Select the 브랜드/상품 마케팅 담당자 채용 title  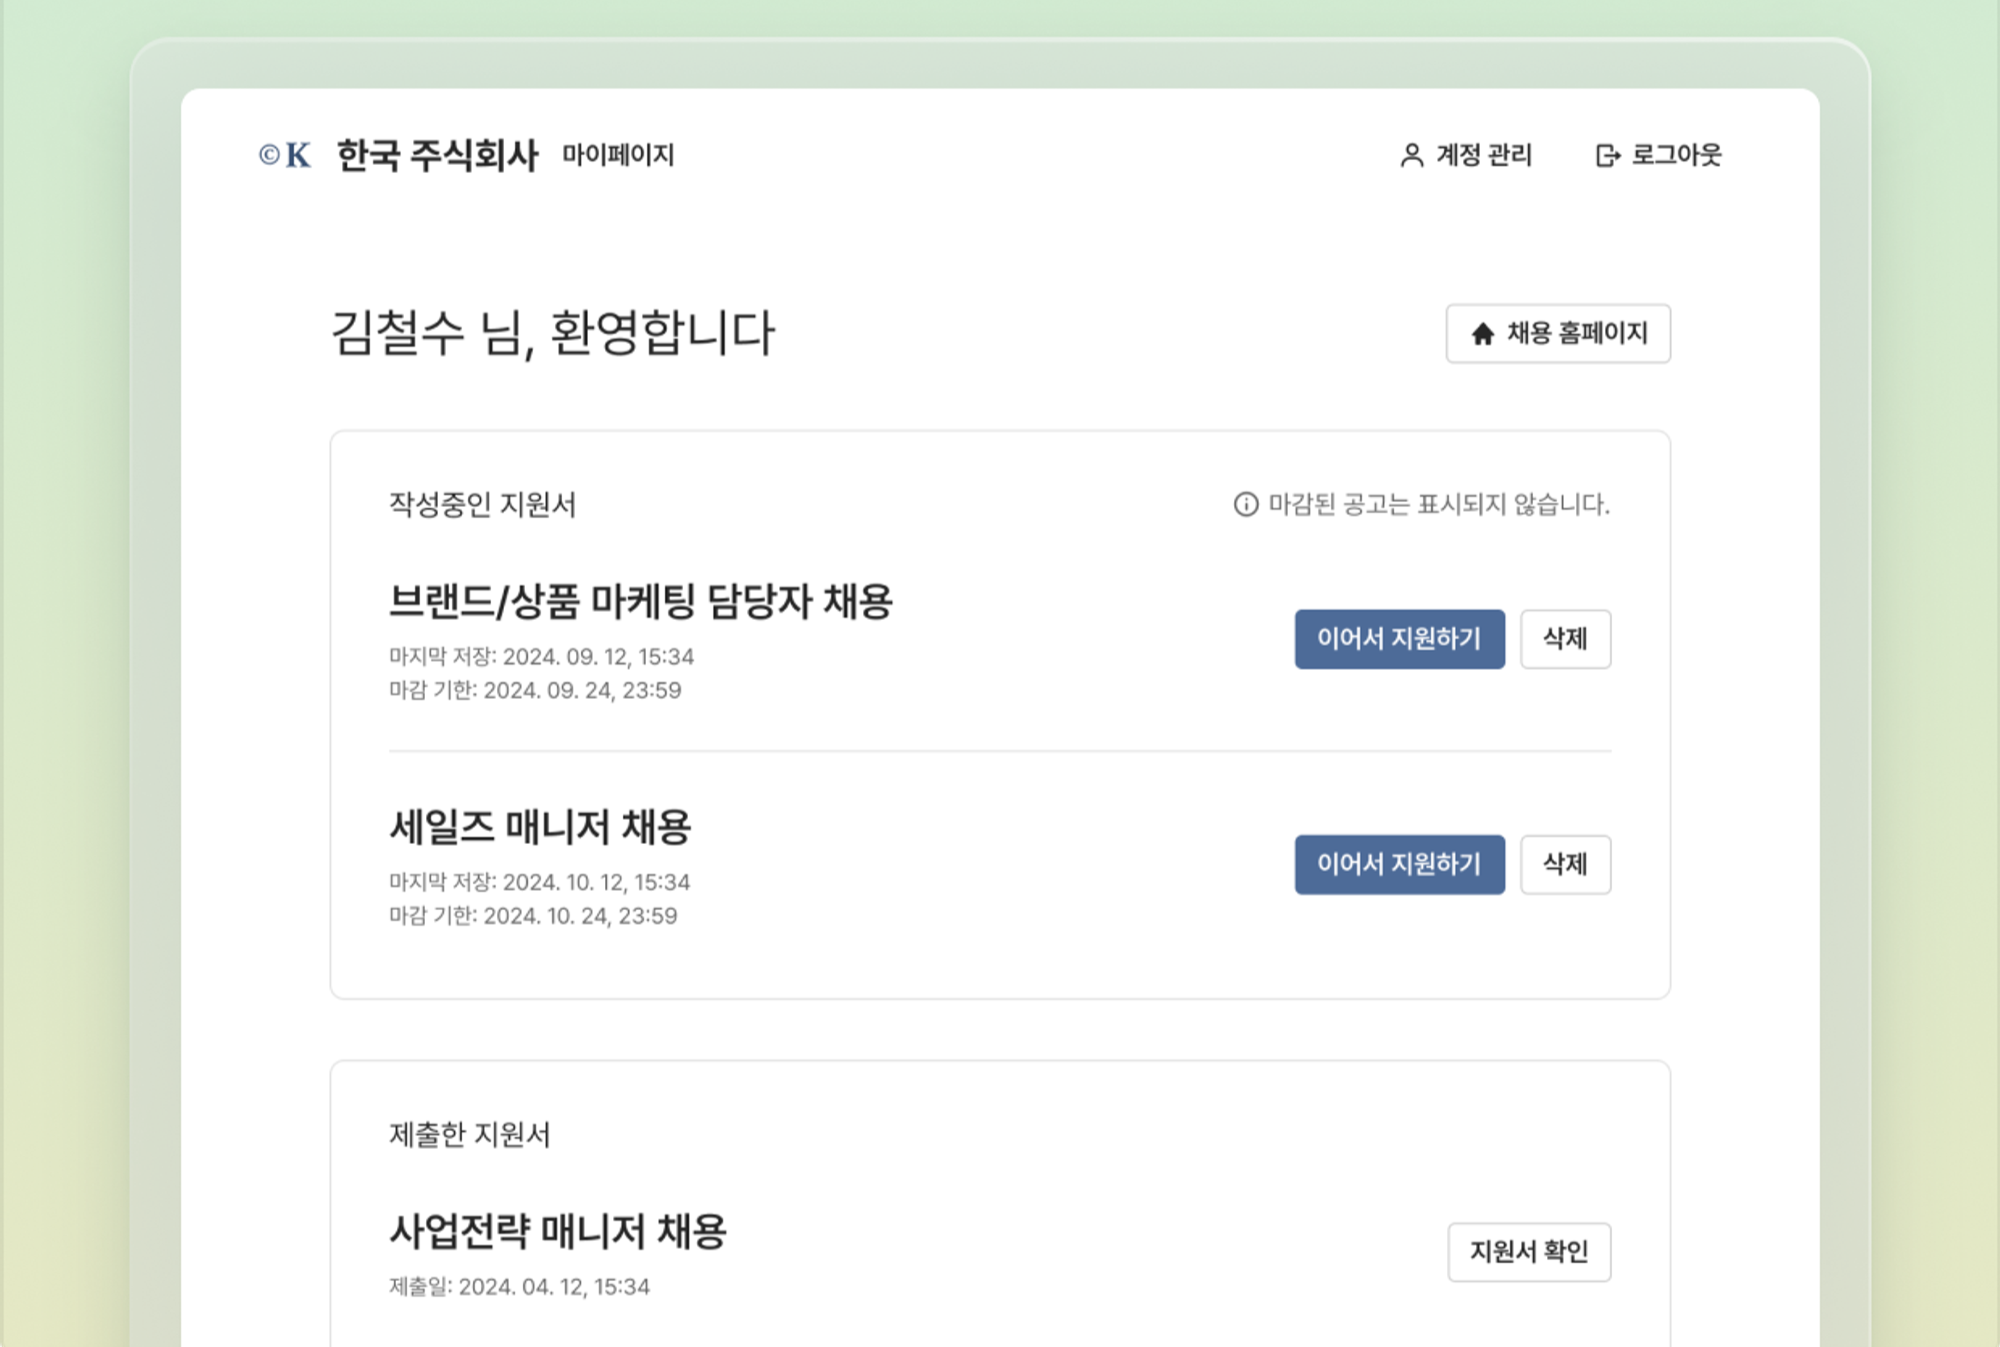(640, 601)
